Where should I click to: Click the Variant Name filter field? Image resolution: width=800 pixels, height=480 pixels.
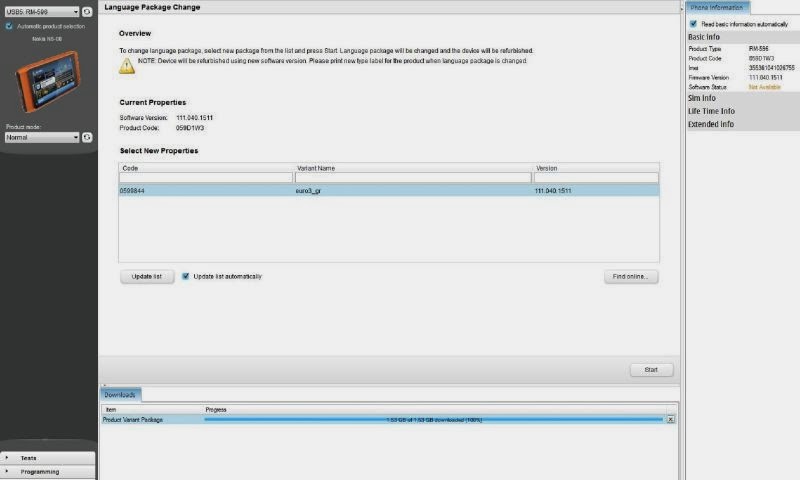click(413, 178)
